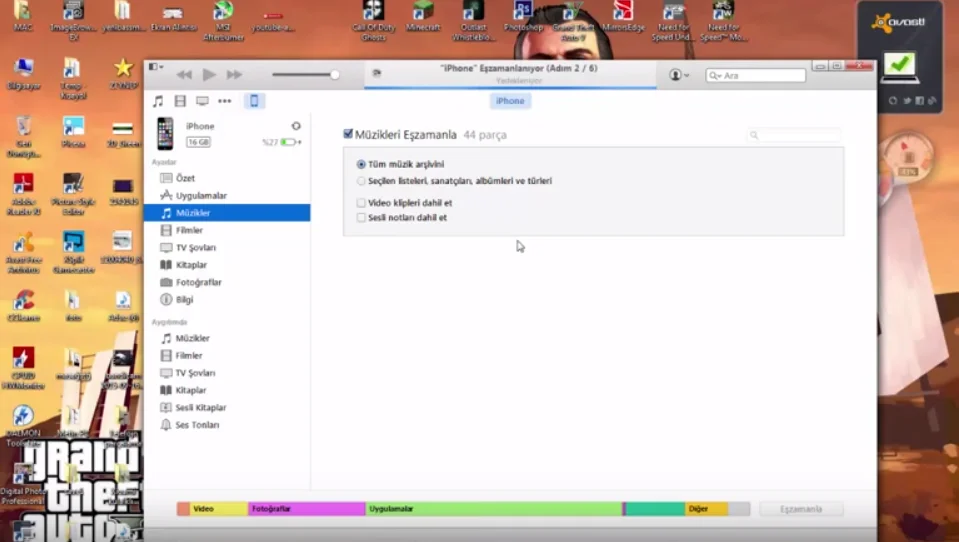Click the 16 GB capacity label
The height and width of the screenshot is (542, 959).
198,142
